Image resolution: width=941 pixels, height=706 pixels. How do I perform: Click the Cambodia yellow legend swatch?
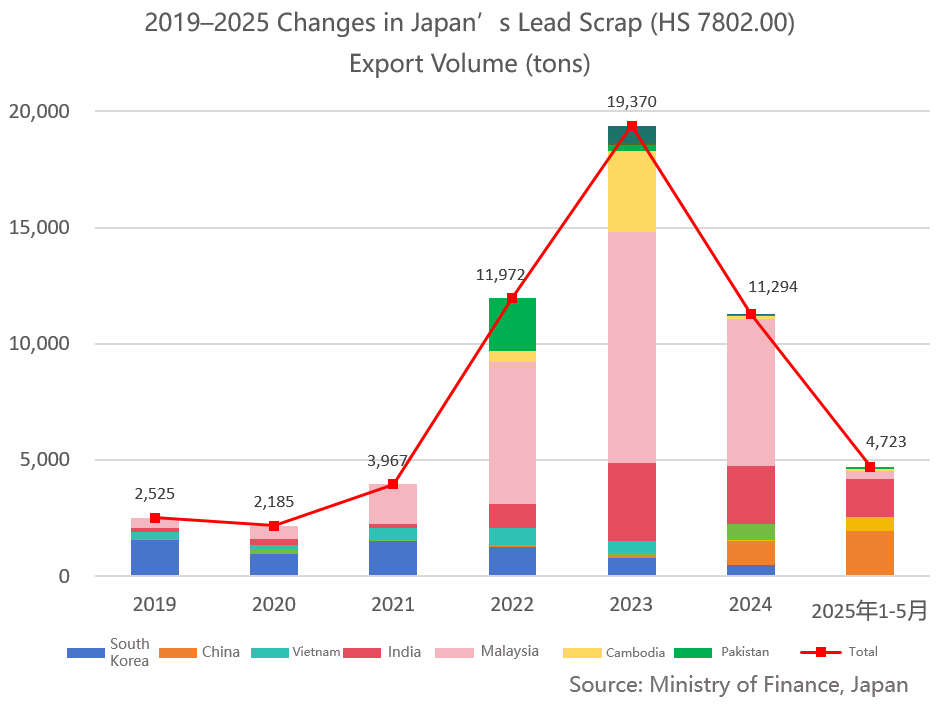[x=582, y=653]
